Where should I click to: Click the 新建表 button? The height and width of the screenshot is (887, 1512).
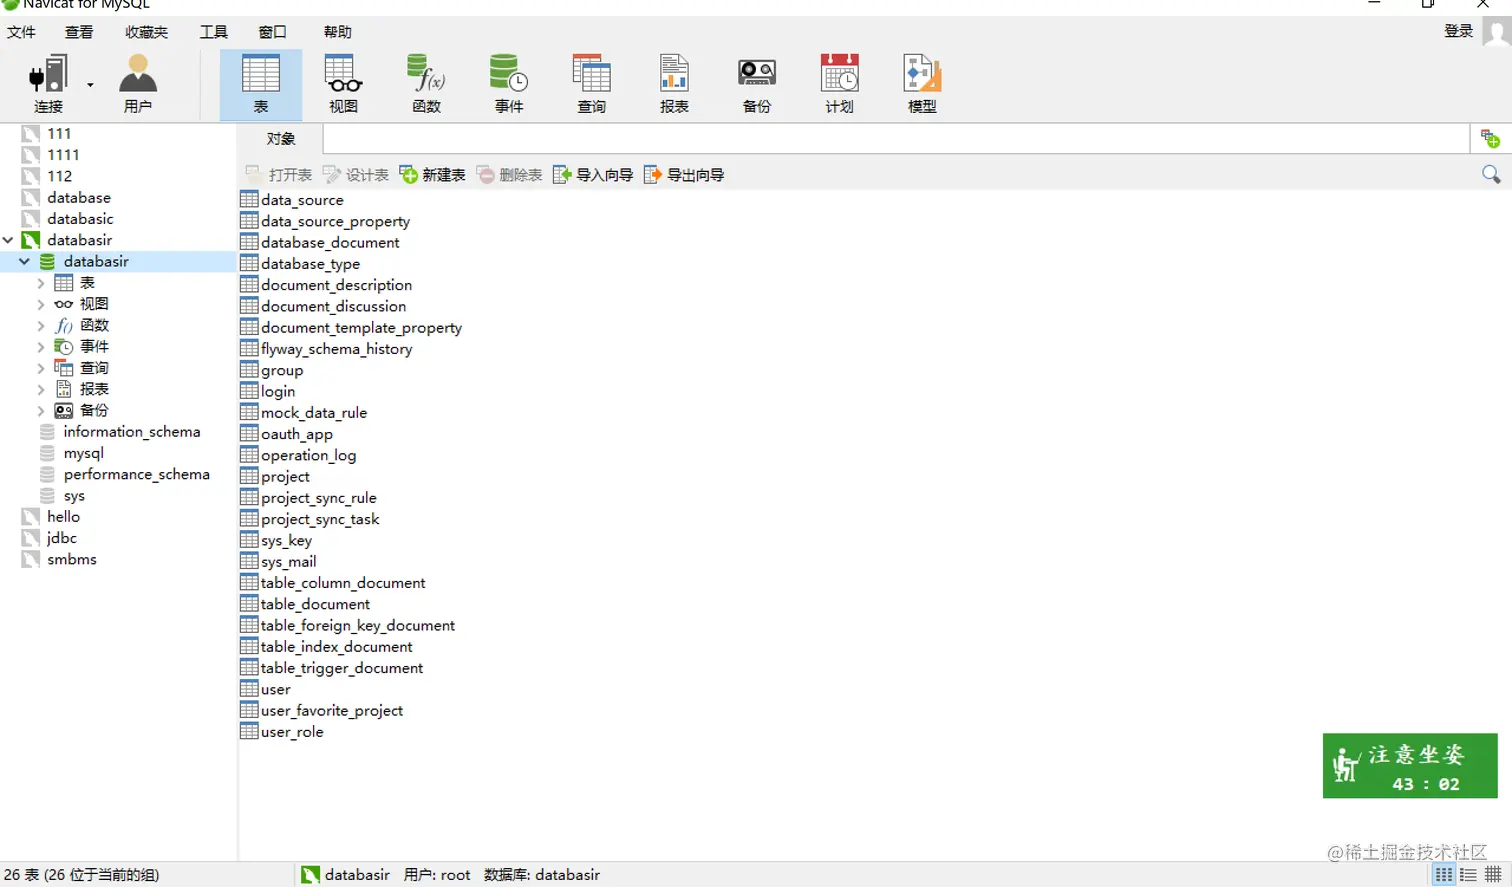click(x=433, y=175)
